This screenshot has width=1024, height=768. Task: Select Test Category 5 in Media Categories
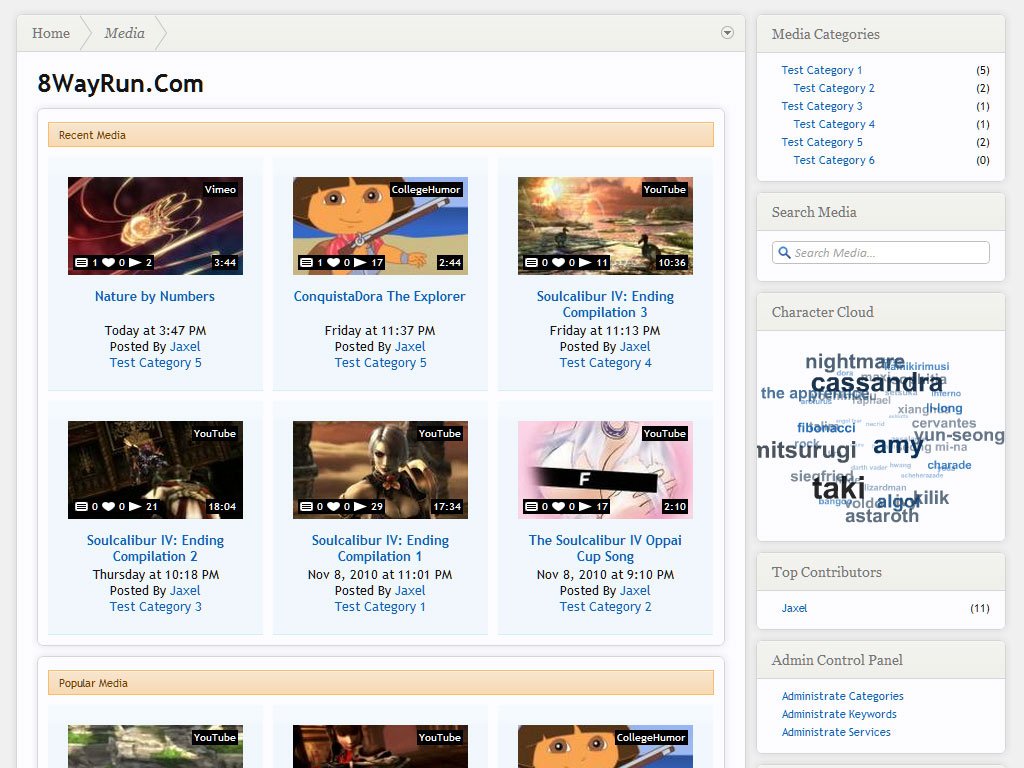(x=822, y=142)
